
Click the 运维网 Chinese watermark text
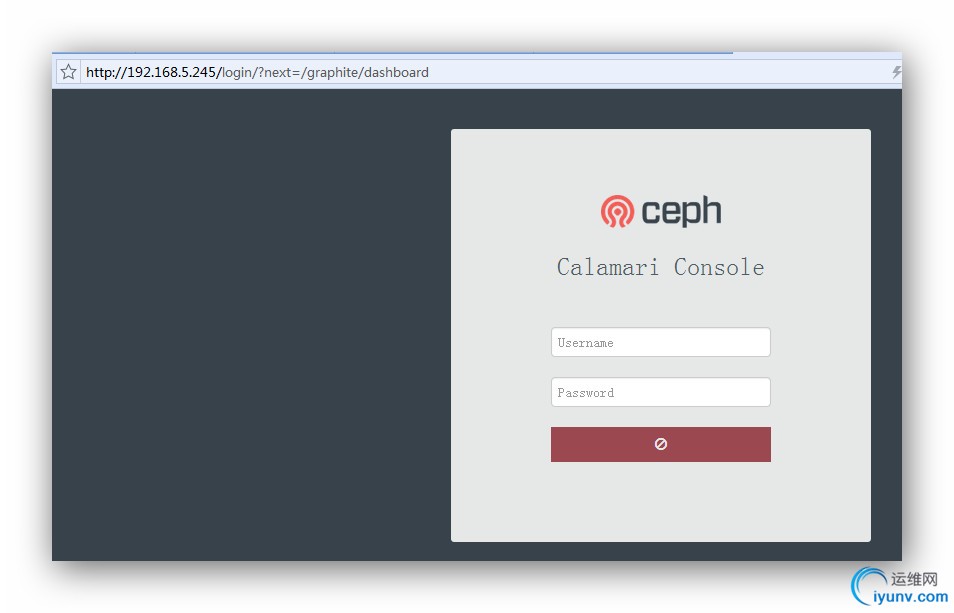[x=914, y=579]
